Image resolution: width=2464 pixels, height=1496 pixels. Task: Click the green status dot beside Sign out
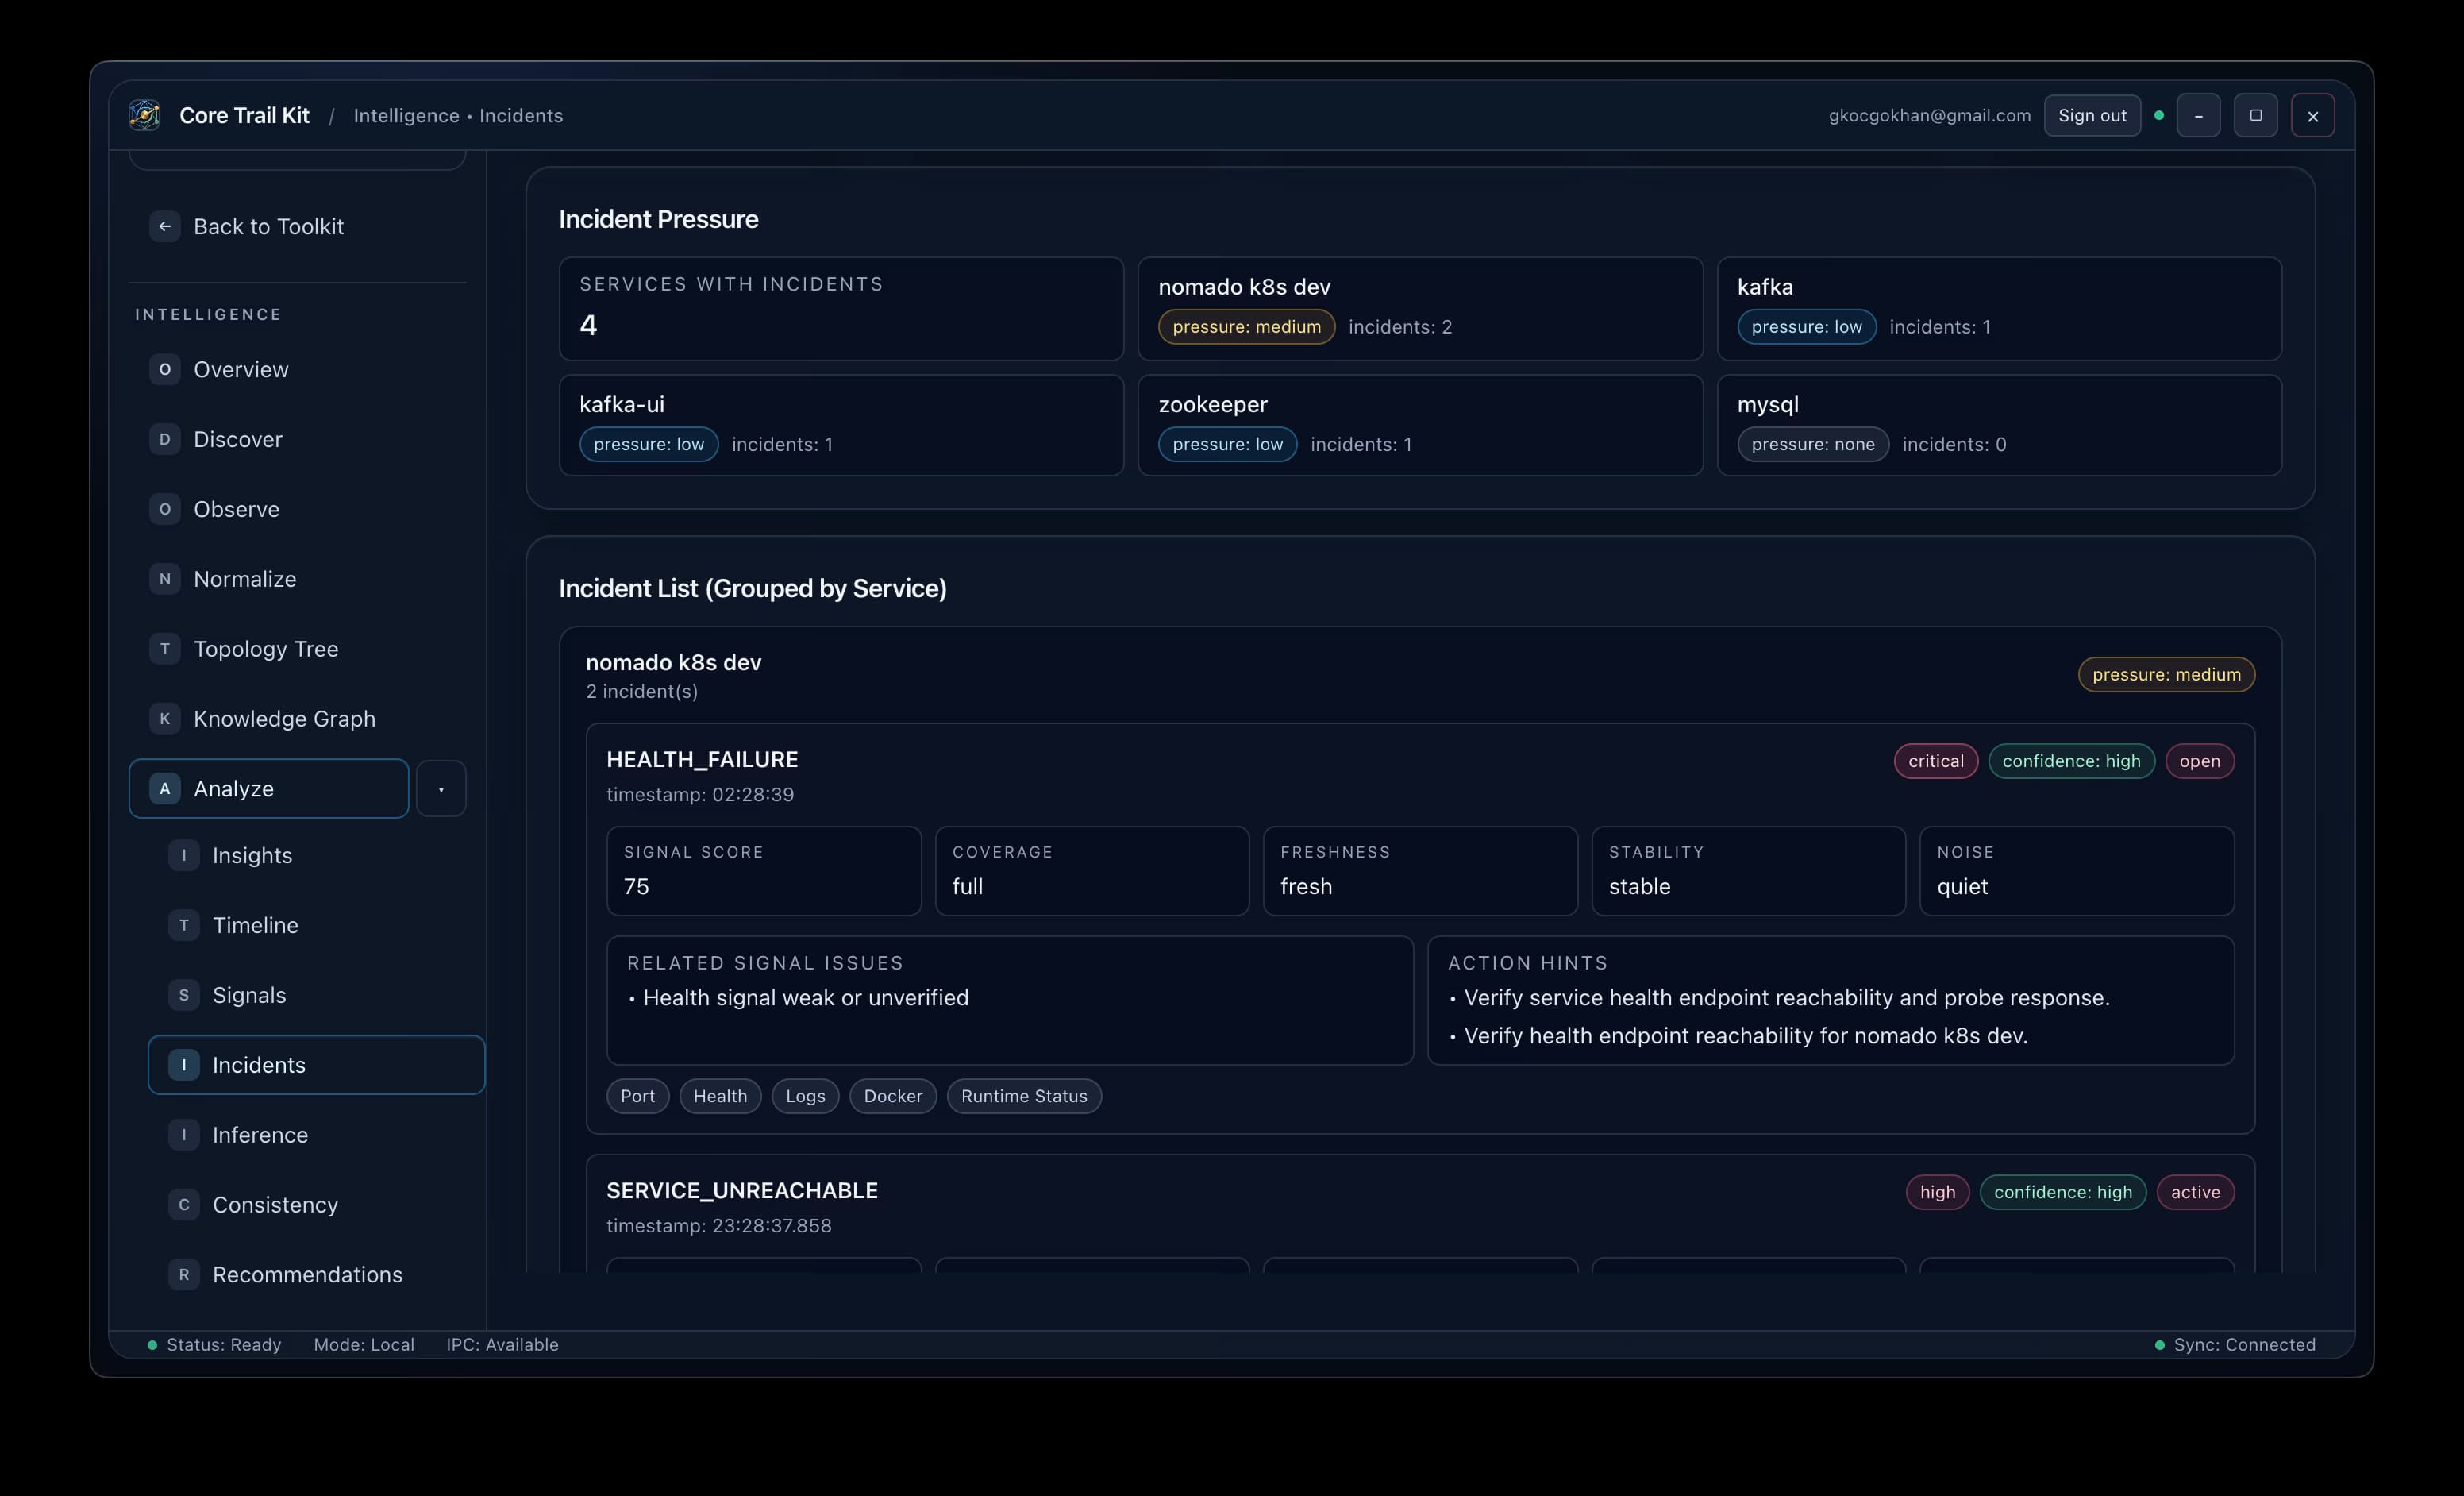[x=2159, y=115]
